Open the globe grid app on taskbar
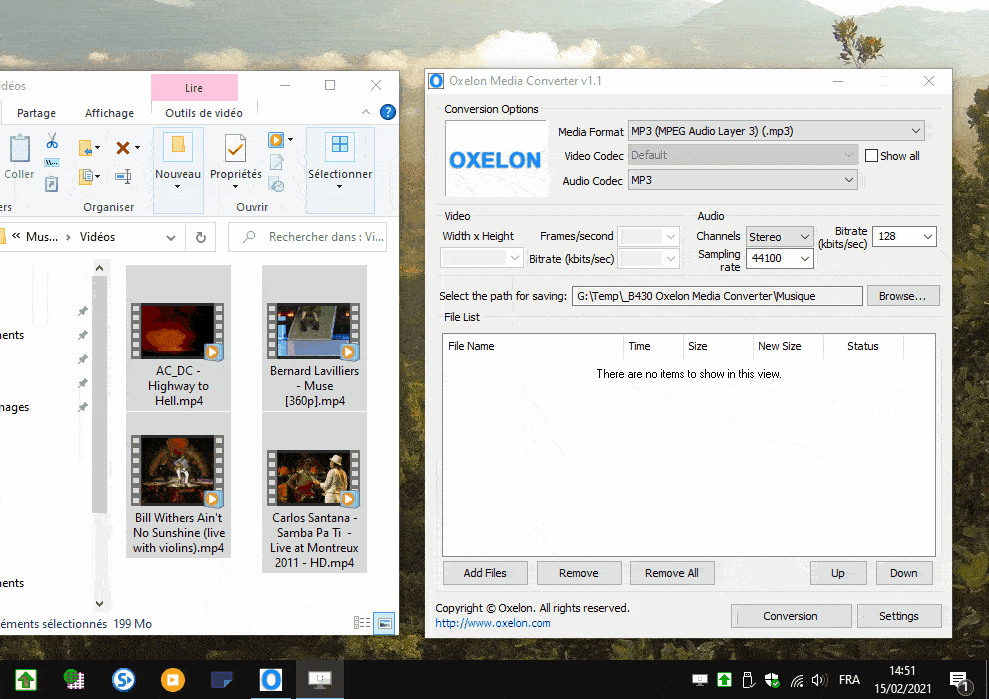Image resolution: width=989 pixels, height=699 pixels. click(74, 679)
